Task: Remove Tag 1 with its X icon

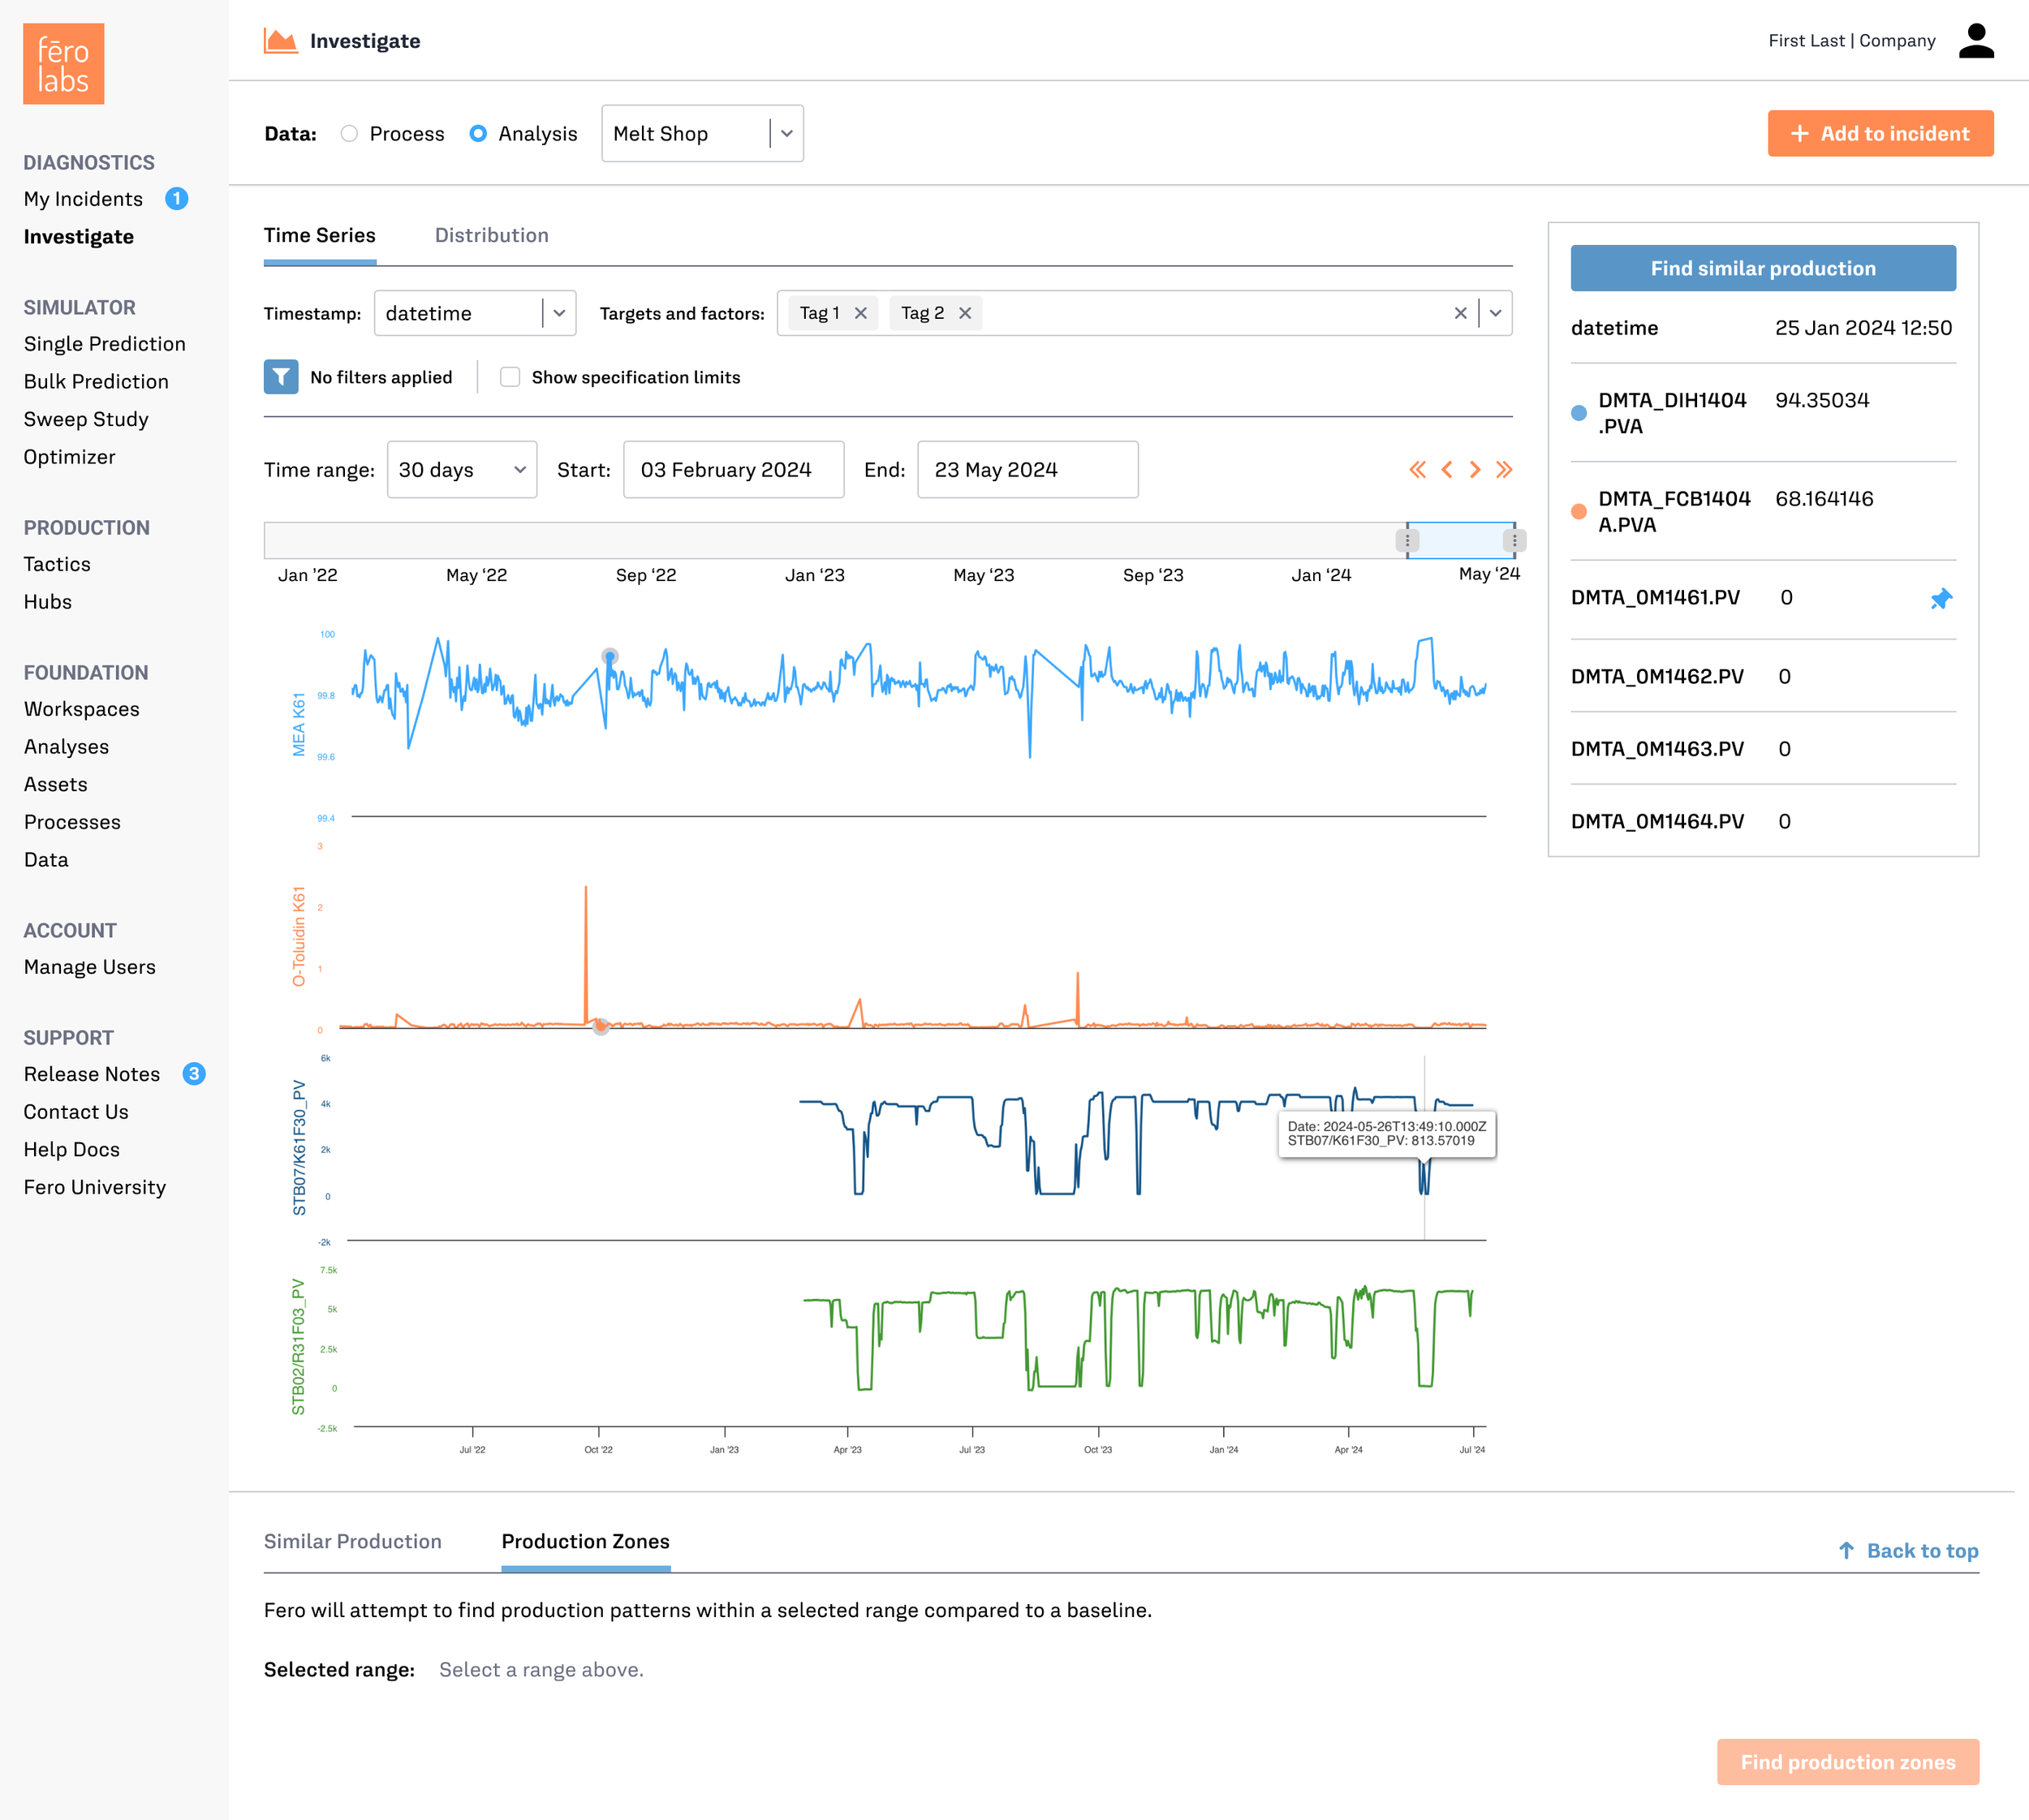Action: pos(860,313)
